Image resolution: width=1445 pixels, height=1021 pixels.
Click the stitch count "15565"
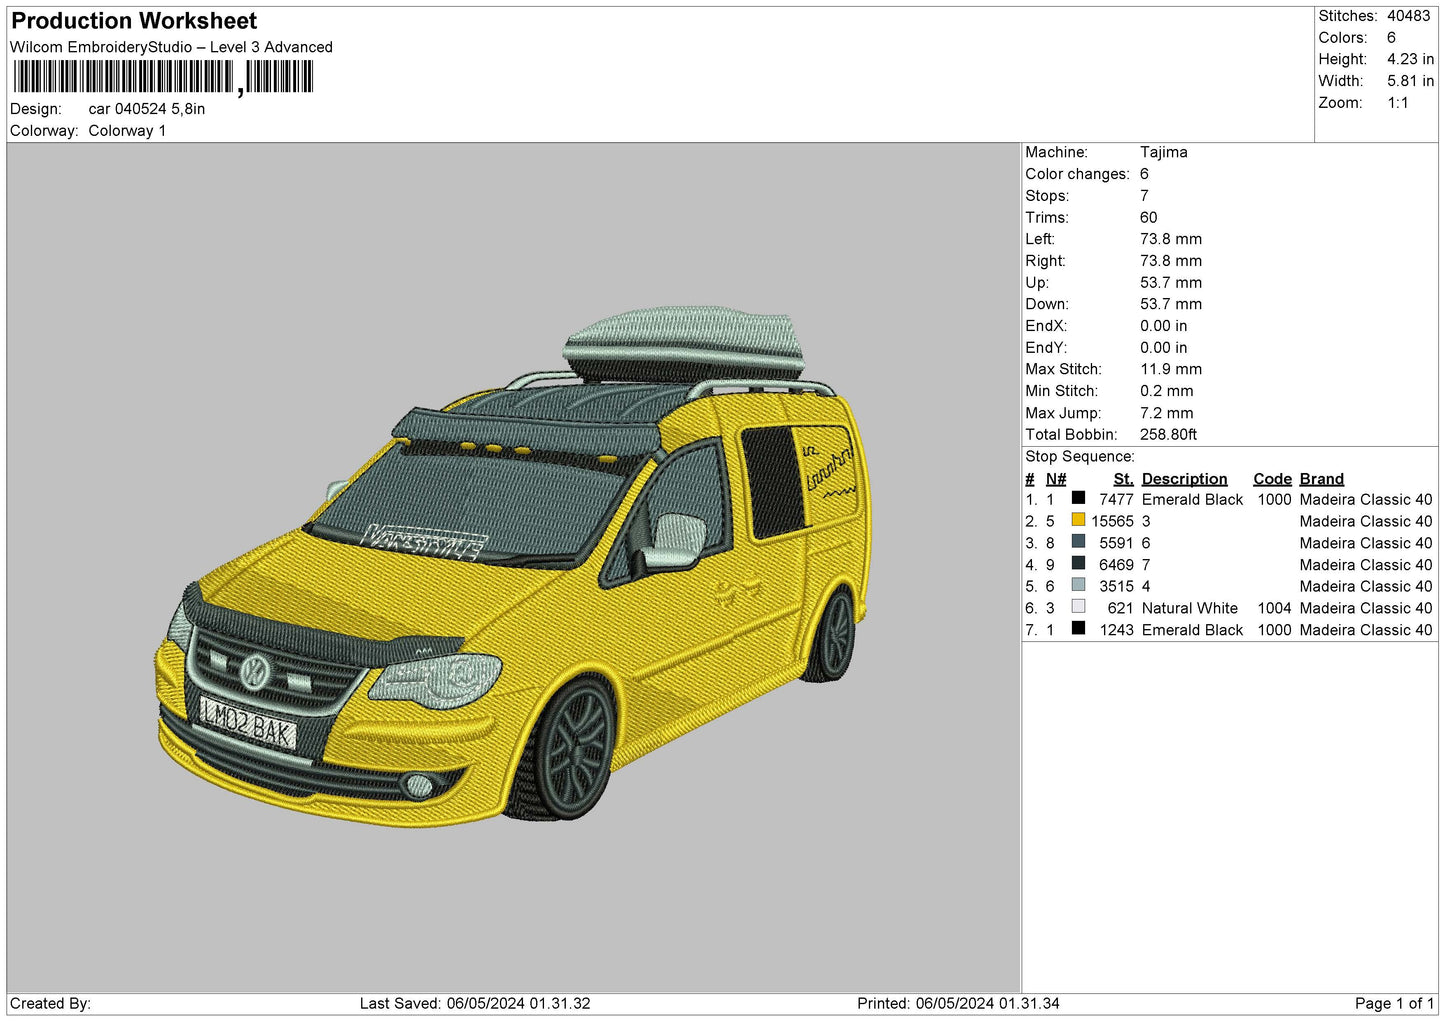[1112, 522]
